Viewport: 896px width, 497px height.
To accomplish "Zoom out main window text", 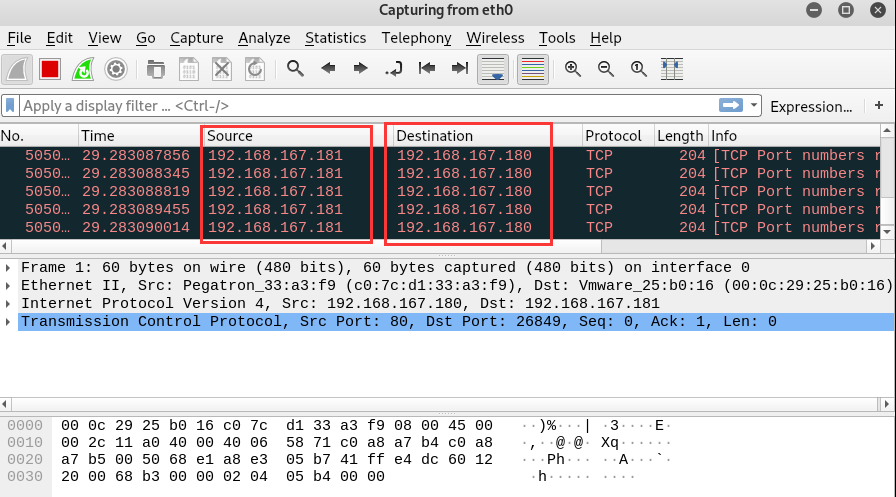I will pos(606,69).
